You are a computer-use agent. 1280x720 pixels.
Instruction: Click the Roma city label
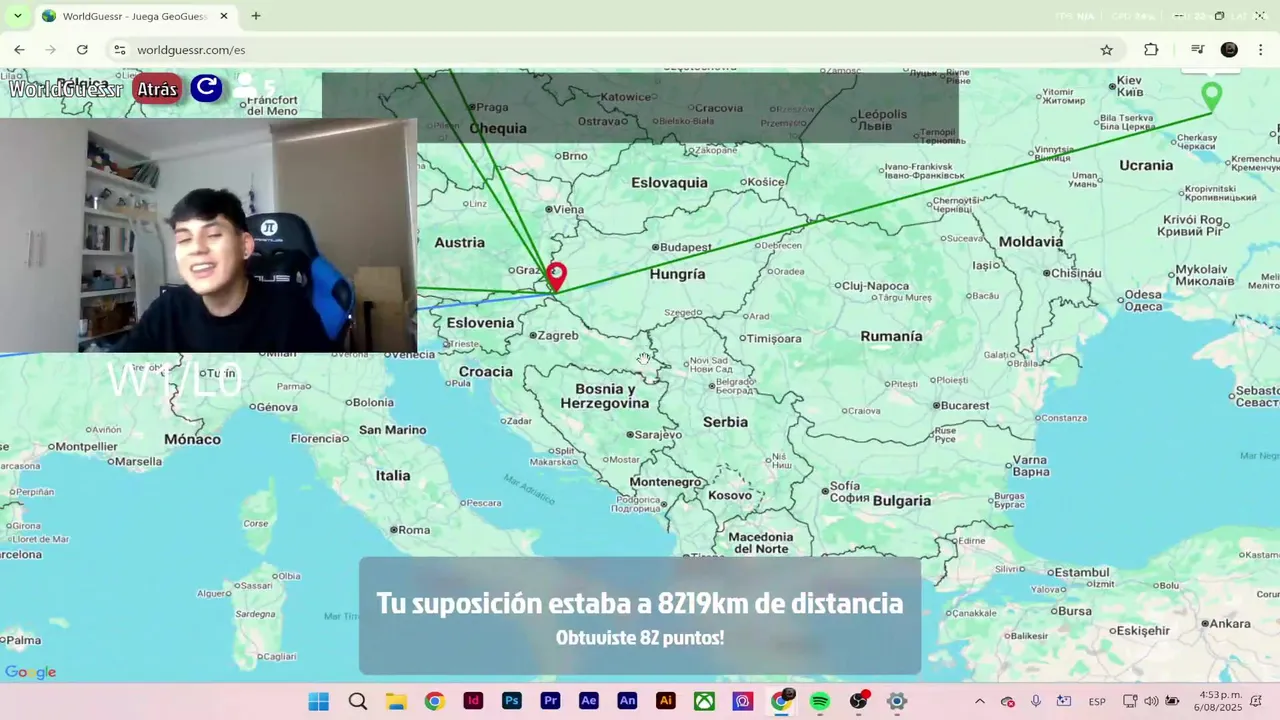[413, 530]
